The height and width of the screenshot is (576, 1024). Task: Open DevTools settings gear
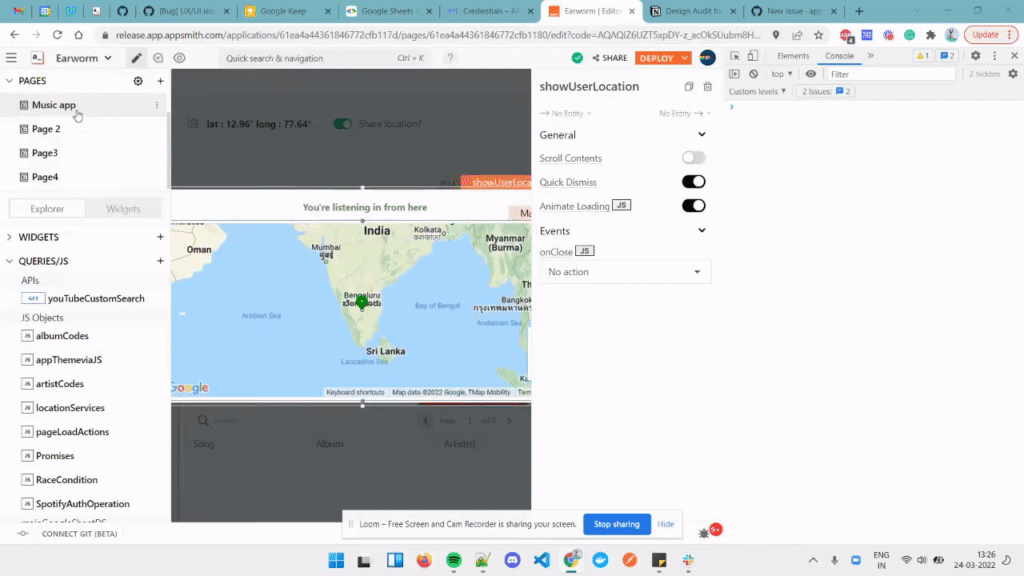point(976,56)
